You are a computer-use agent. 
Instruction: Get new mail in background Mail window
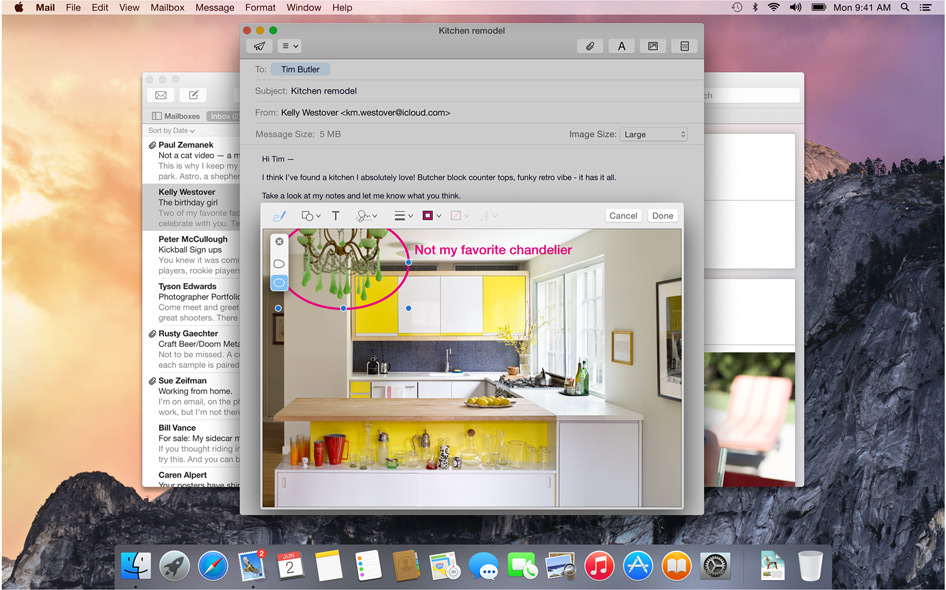pos(161,95)
